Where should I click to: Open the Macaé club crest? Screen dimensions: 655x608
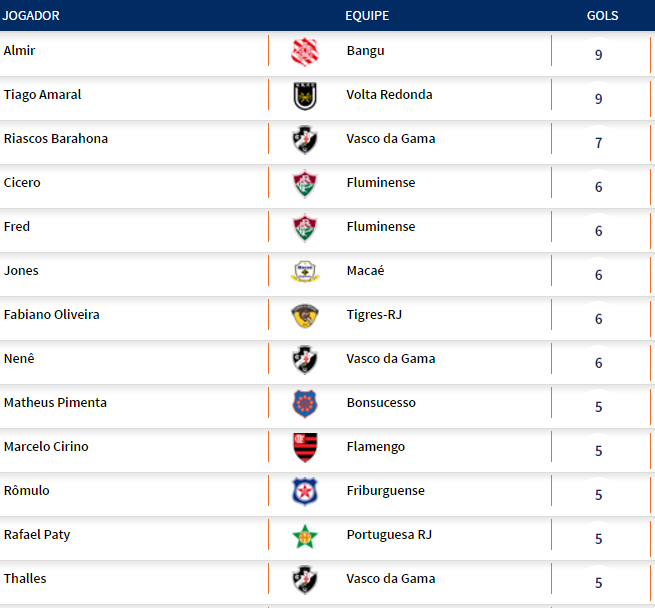(x=304, y=271)
